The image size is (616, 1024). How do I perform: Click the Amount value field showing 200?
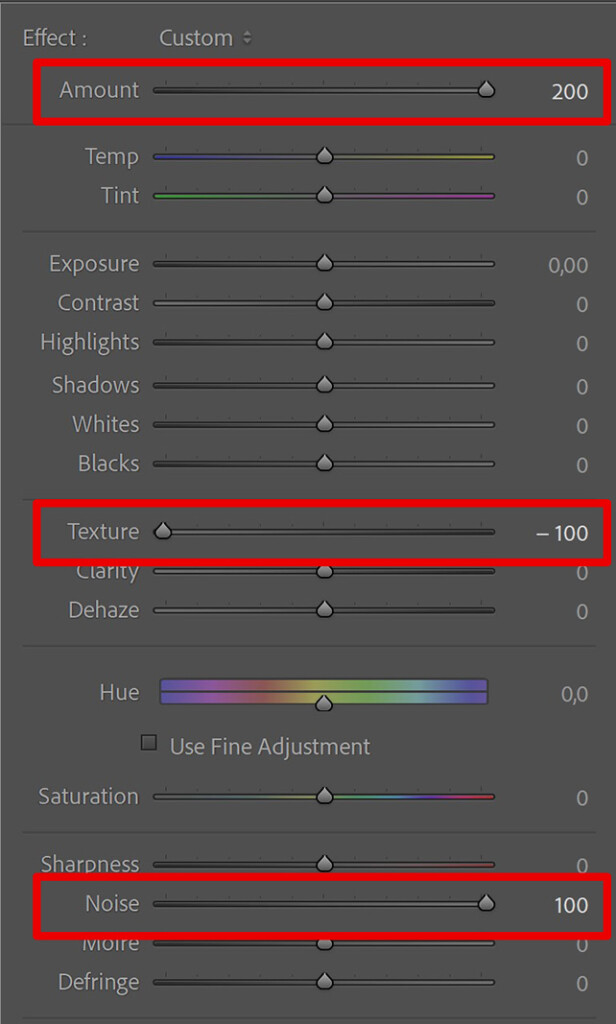(570, 91)
